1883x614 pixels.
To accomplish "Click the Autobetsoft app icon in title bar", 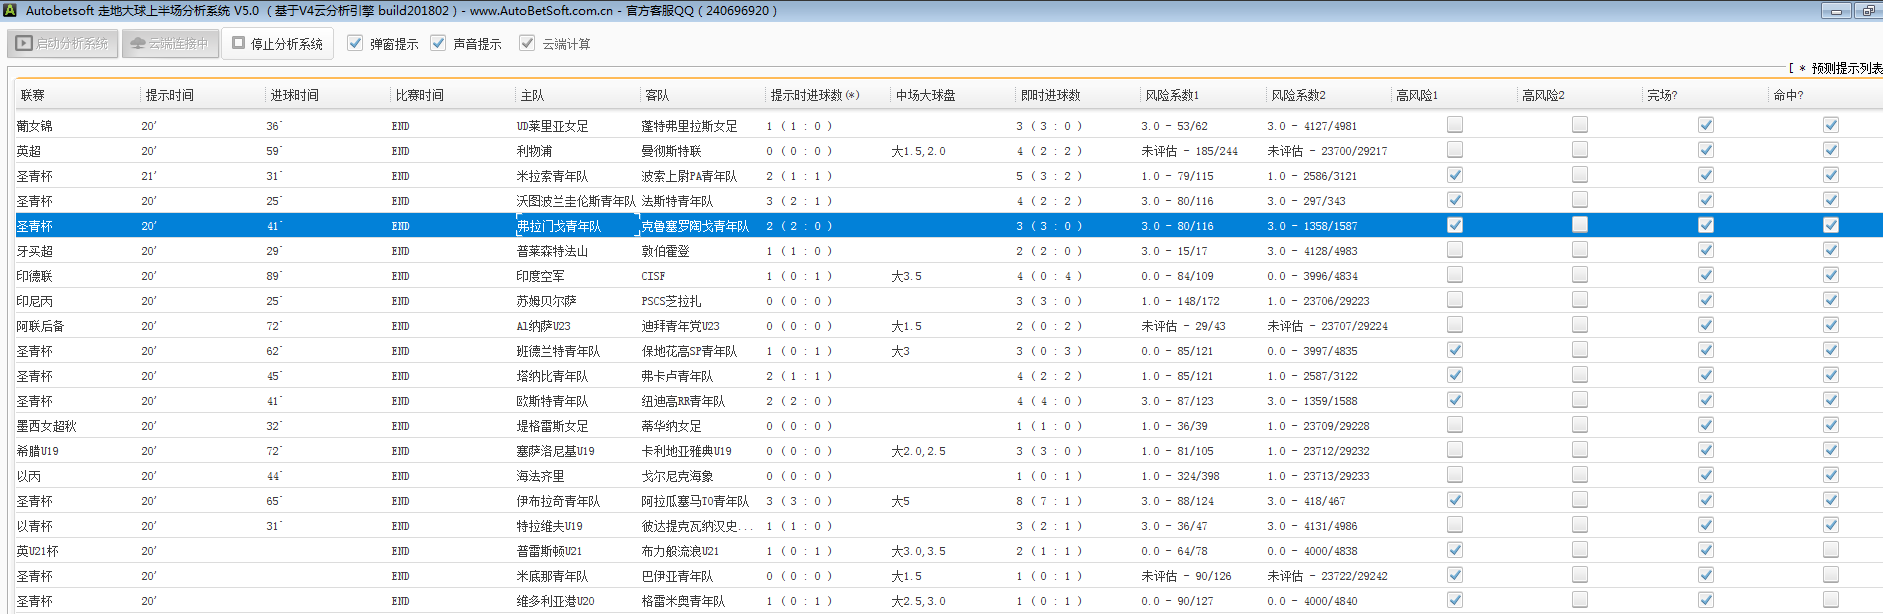I will (10, 11).
